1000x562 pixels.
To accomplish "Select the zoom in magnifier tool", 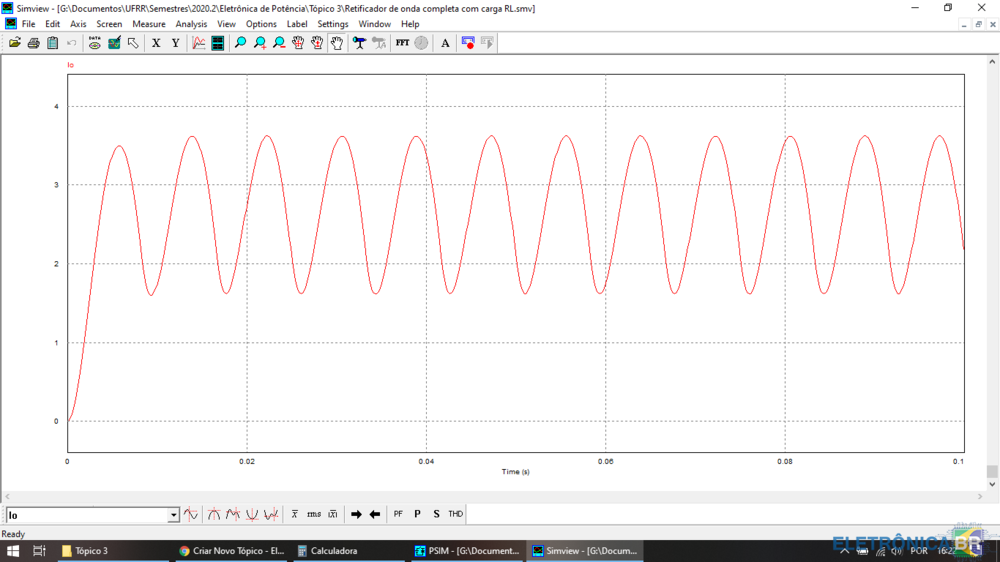I will tap(260, 43).
